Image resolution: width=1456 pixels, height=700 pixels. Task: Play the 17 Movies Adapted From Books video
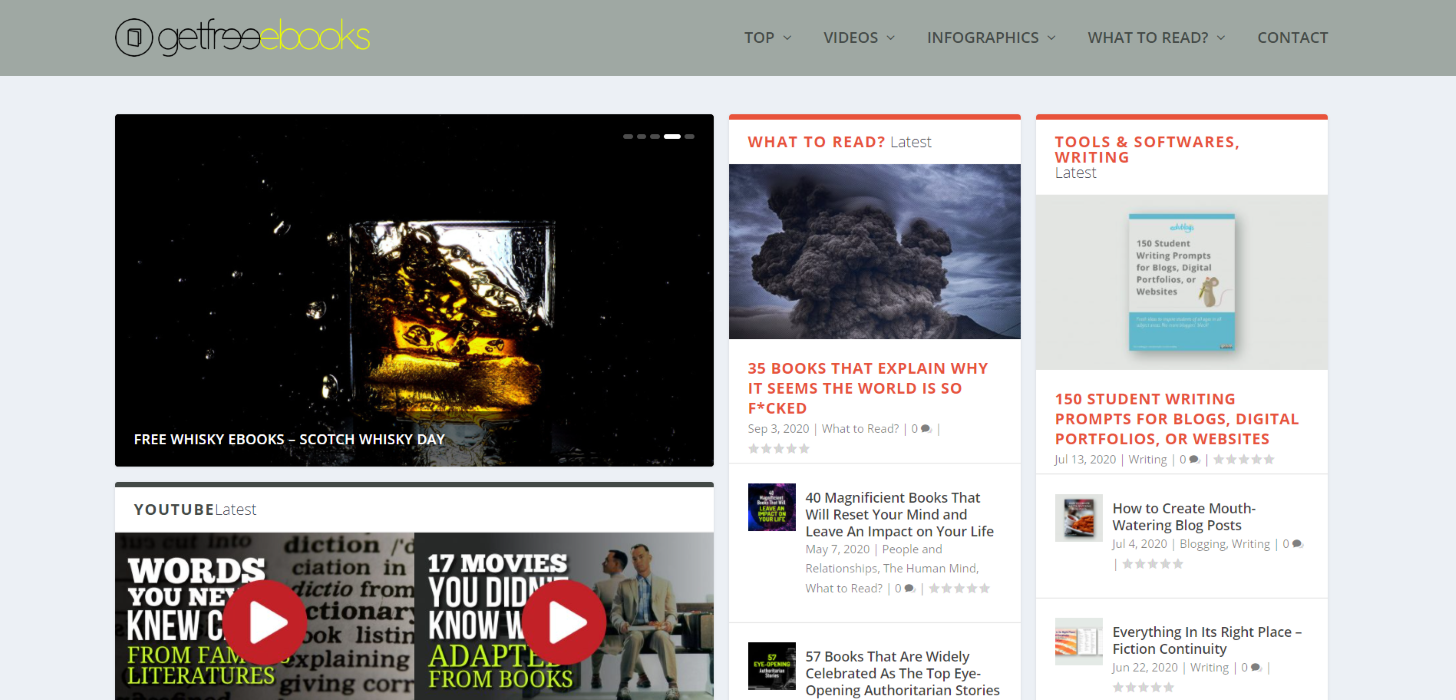[x=563, y=622]
